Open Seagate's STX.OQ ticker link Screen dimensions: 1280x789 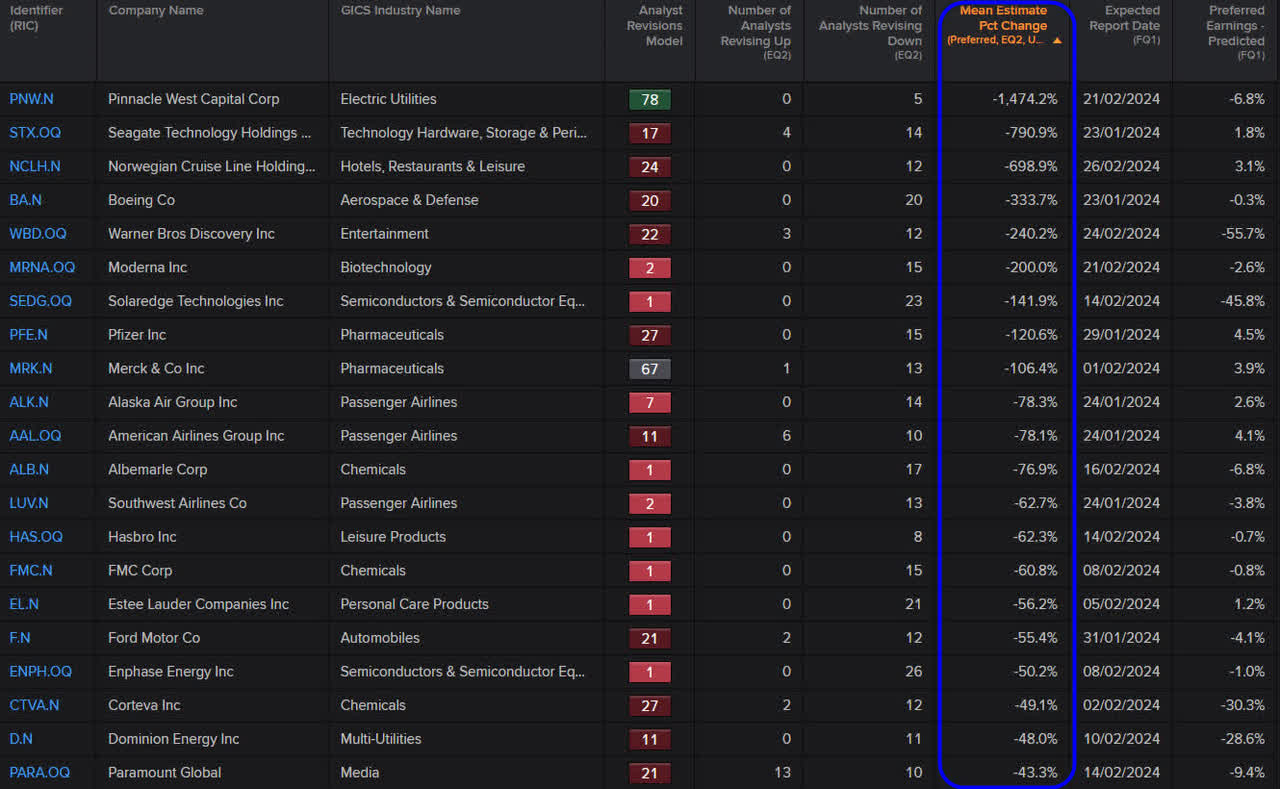[34, 132]
